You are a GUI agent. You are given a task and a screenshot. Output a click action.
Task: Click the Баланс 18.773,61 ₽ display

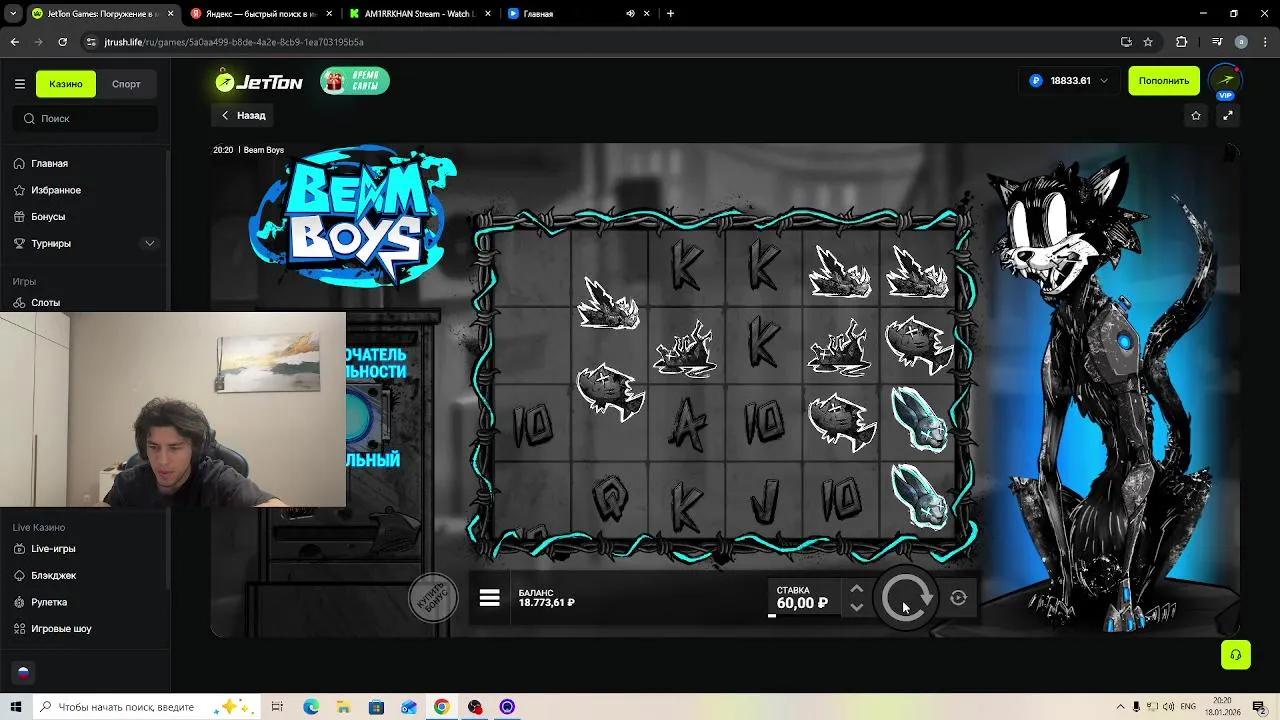(x=547, y=598)
